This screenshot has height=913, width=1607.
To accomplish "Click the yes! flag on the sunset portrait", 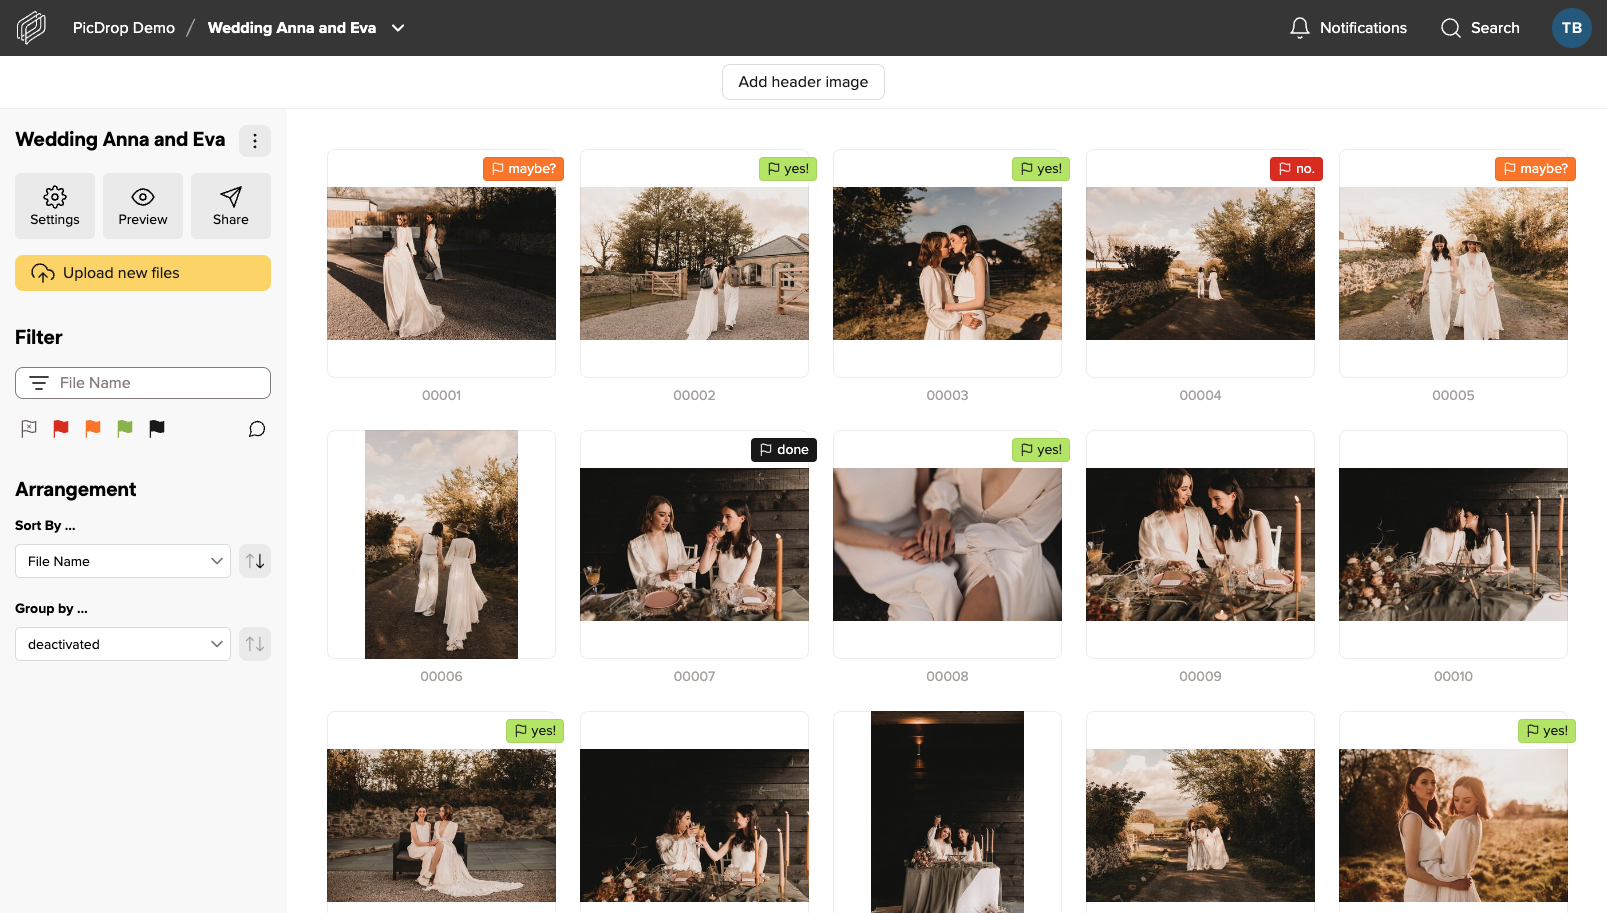I will [1547, 731].
